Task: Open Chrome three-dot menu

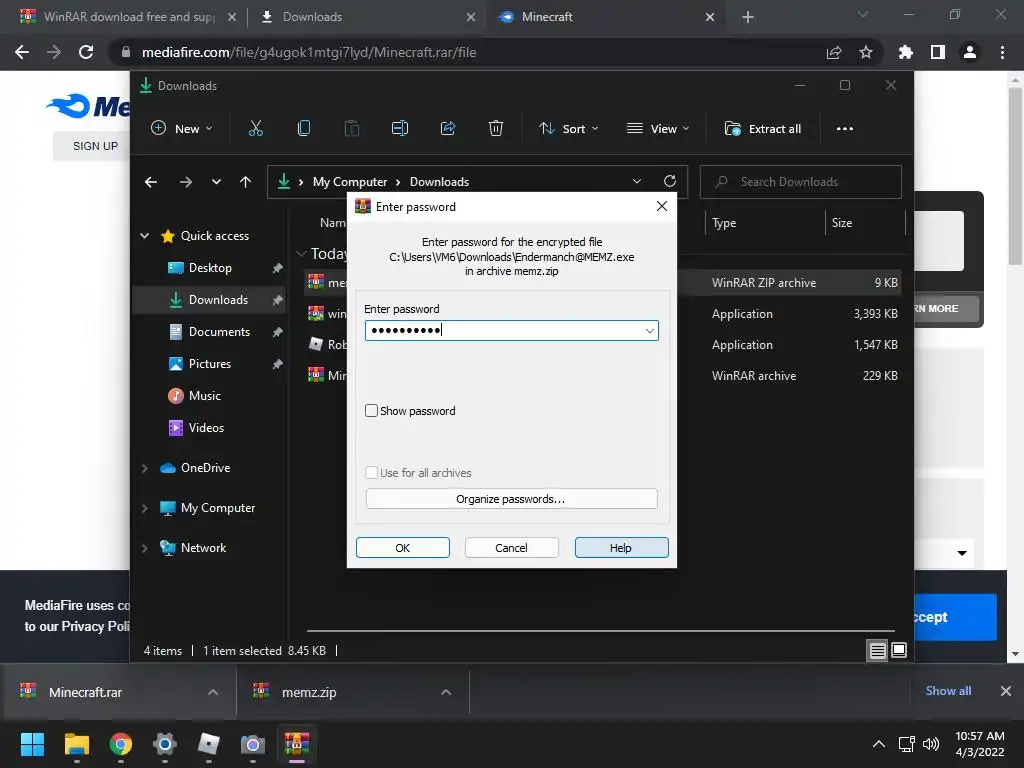Action: [x=1002, y=52]
